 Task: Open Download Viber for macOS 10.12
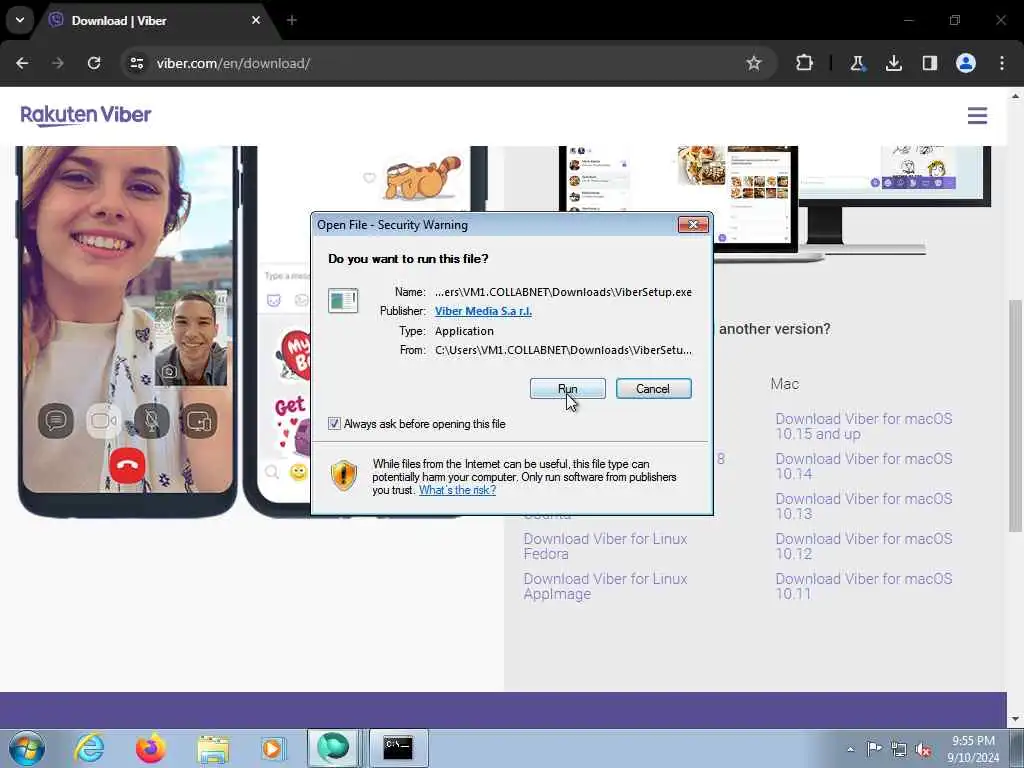(863, 546)
